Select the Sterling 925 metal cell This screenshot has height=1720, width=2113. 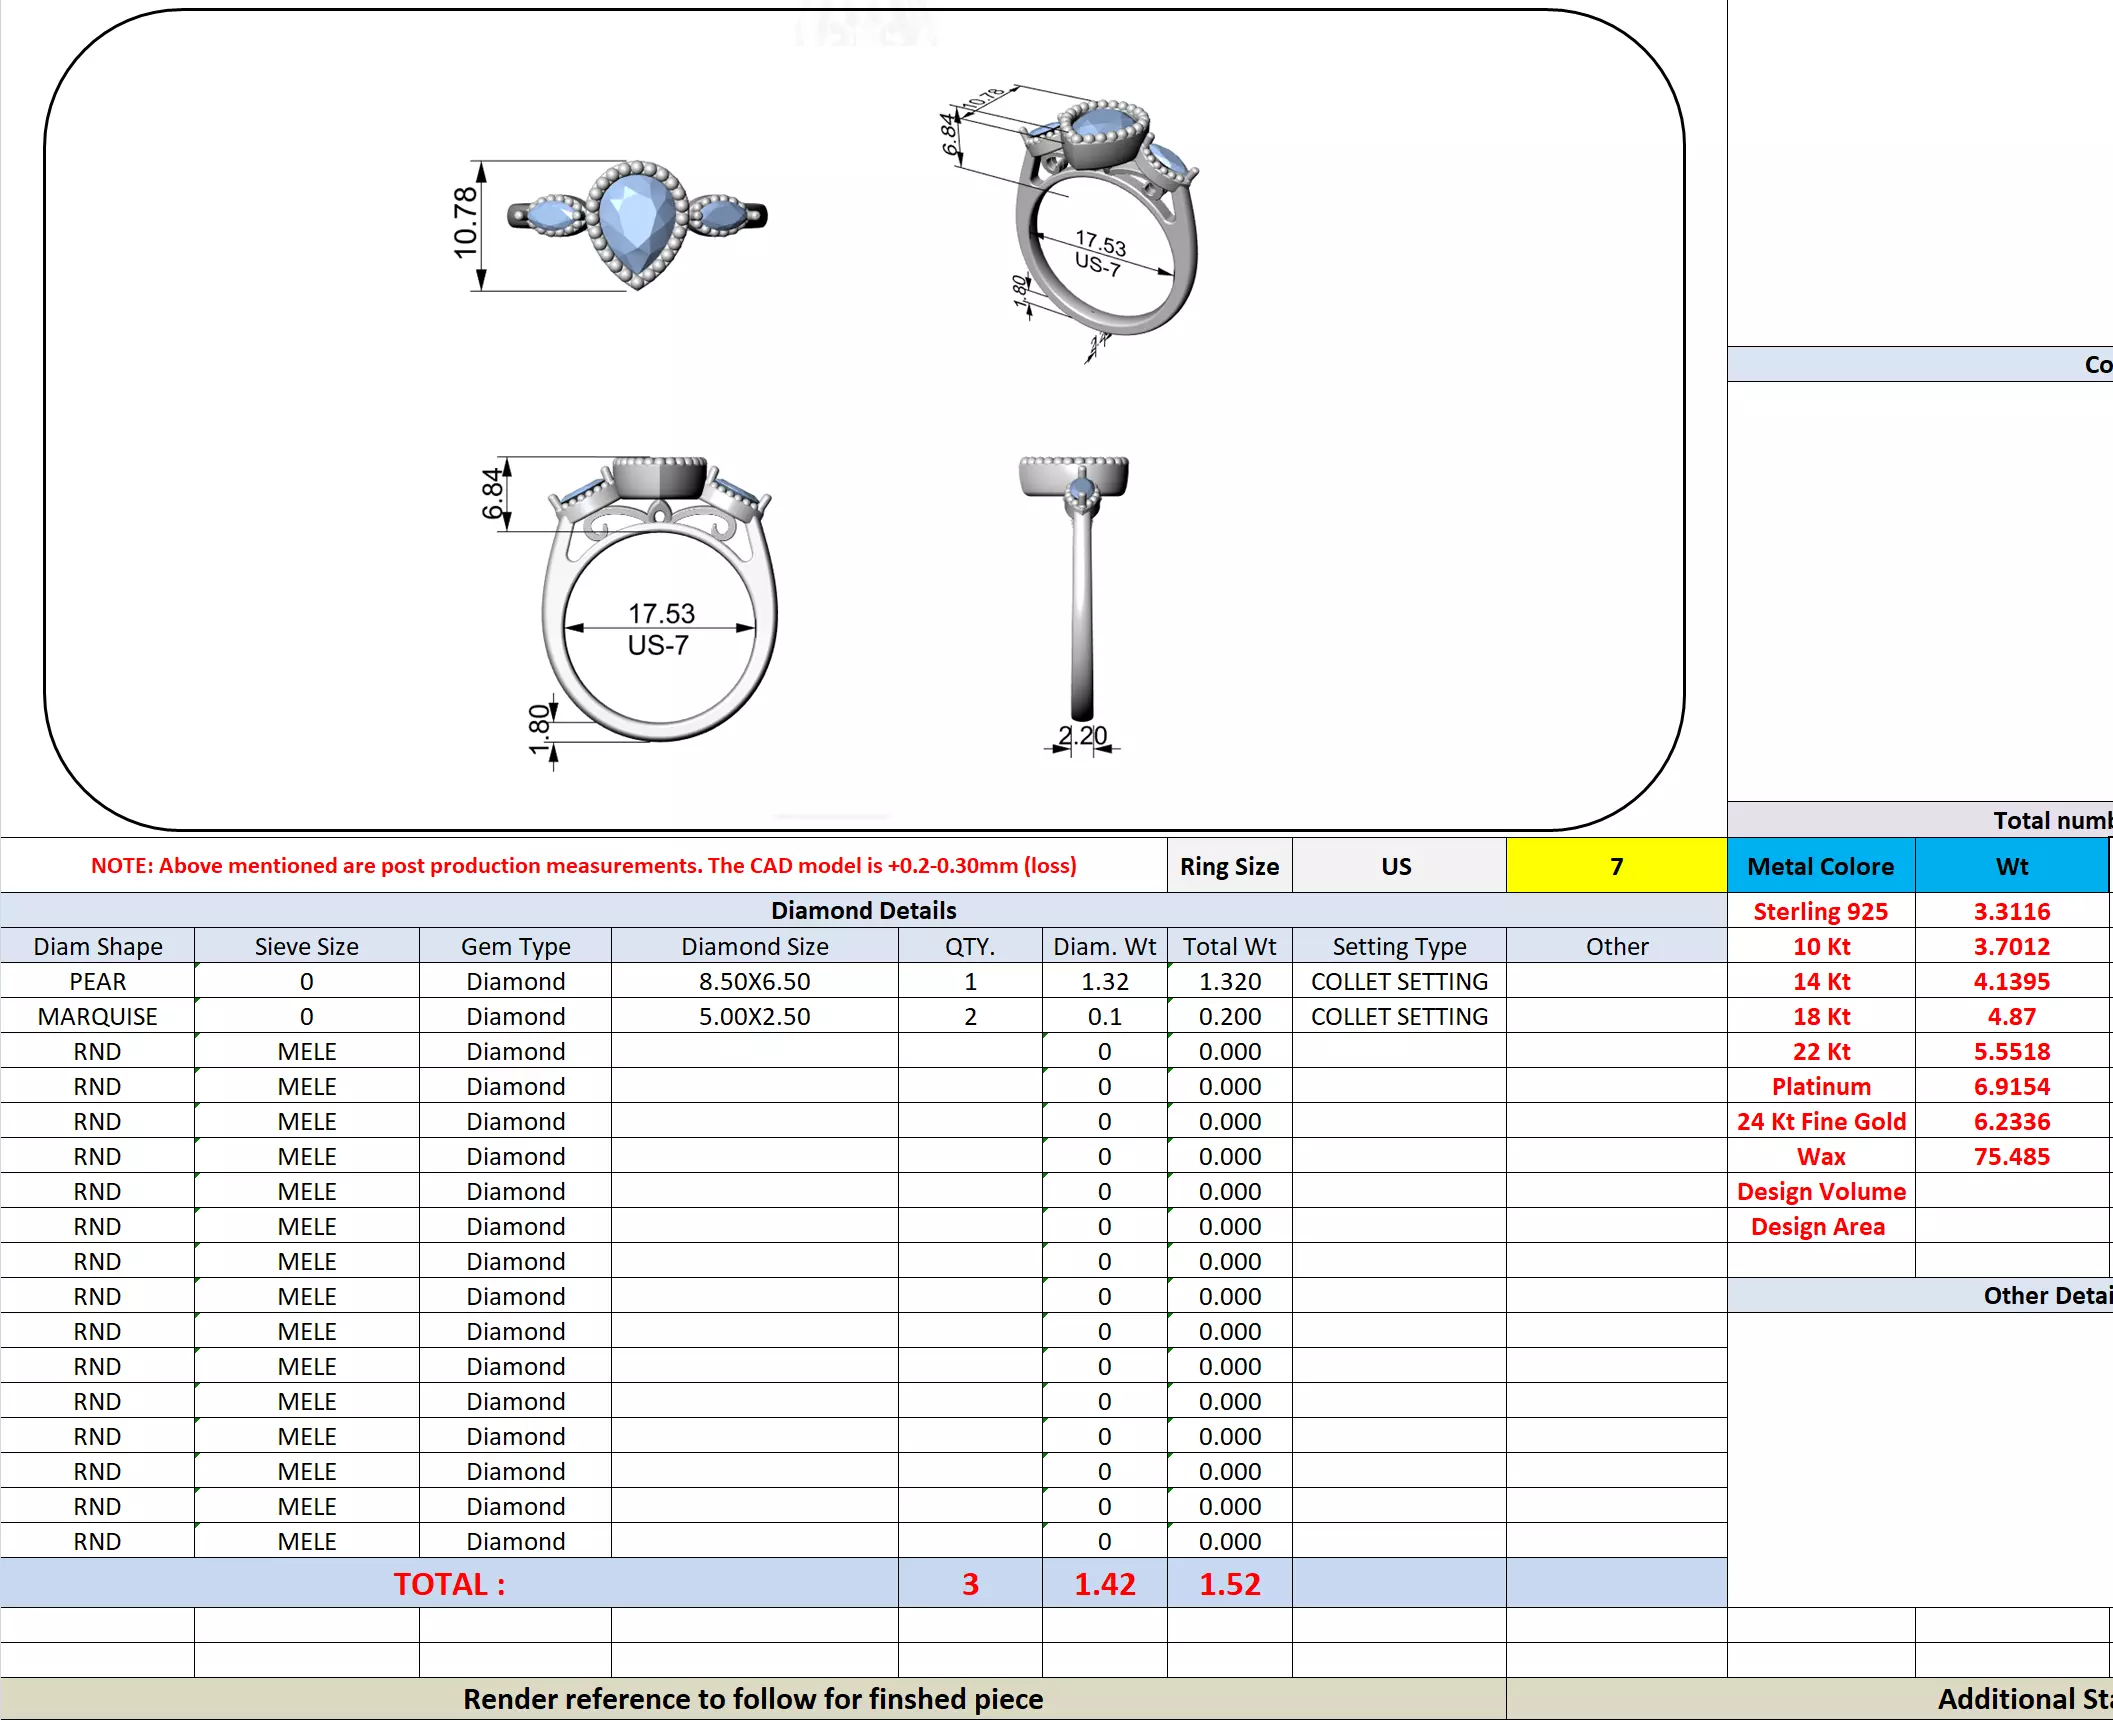(1820, 911)
